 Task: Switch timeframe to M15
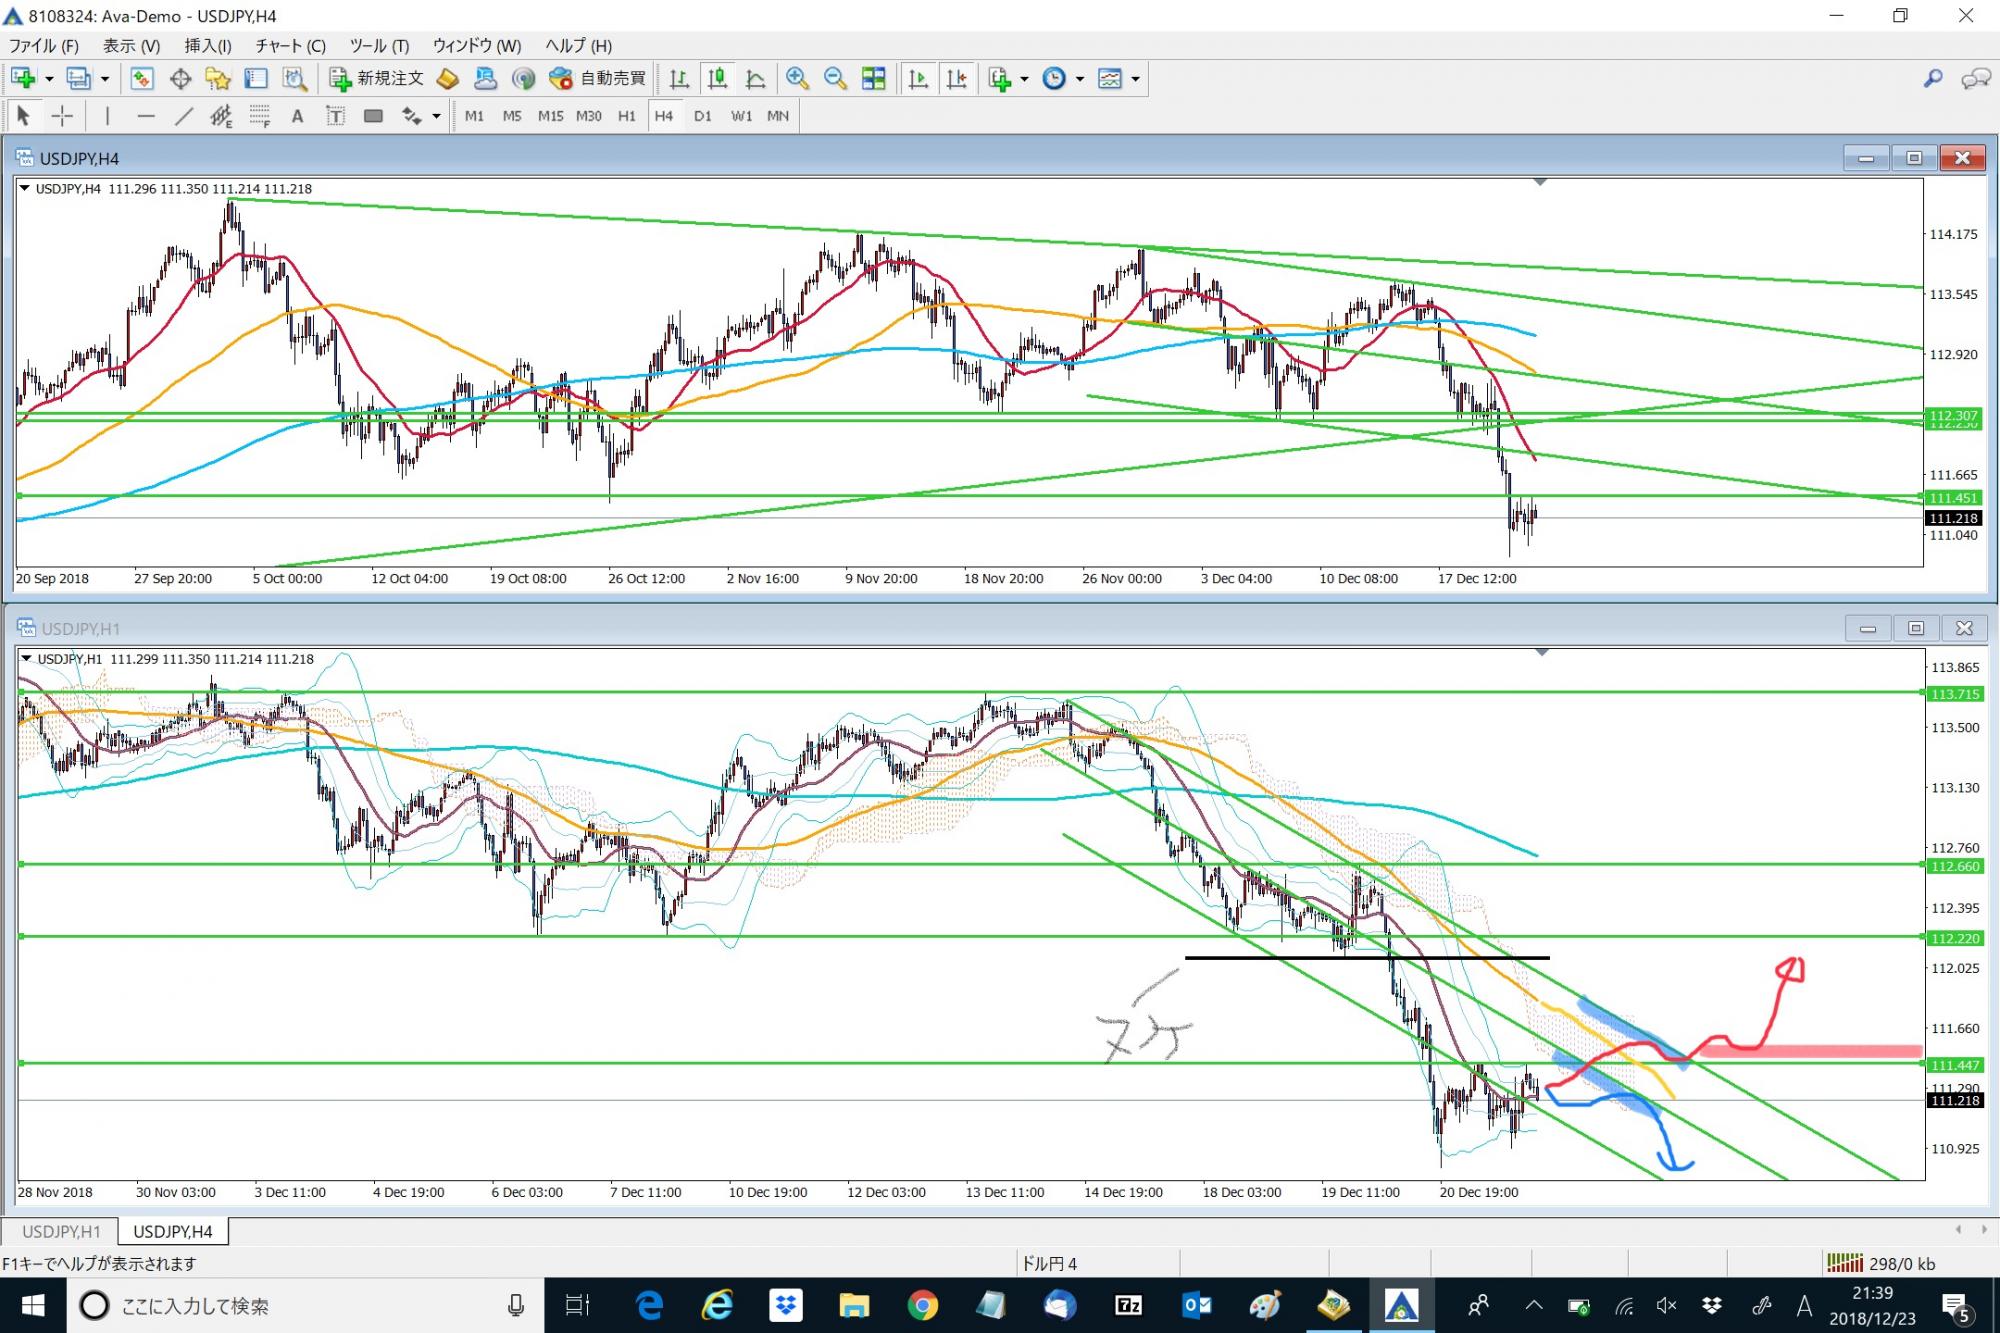[x=550, y=116]
